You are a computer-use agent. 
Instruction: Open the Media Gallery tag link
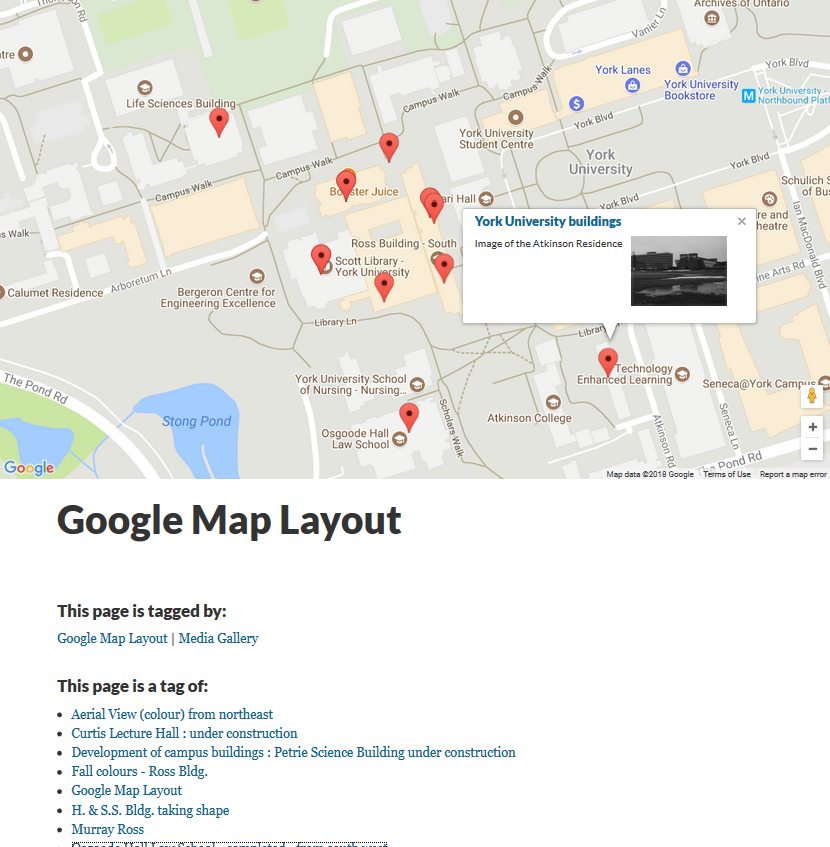coord(218,638)
